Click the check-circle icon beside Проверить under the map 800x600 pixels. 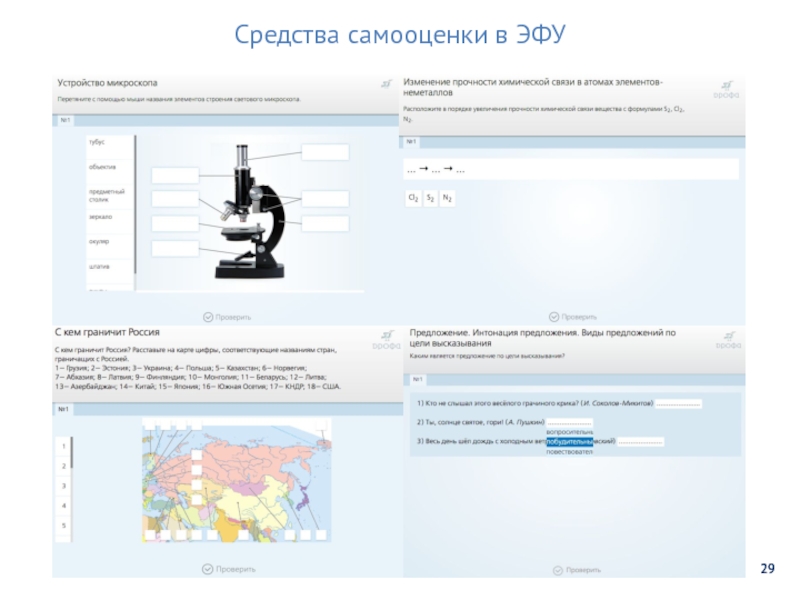[207, 569]
